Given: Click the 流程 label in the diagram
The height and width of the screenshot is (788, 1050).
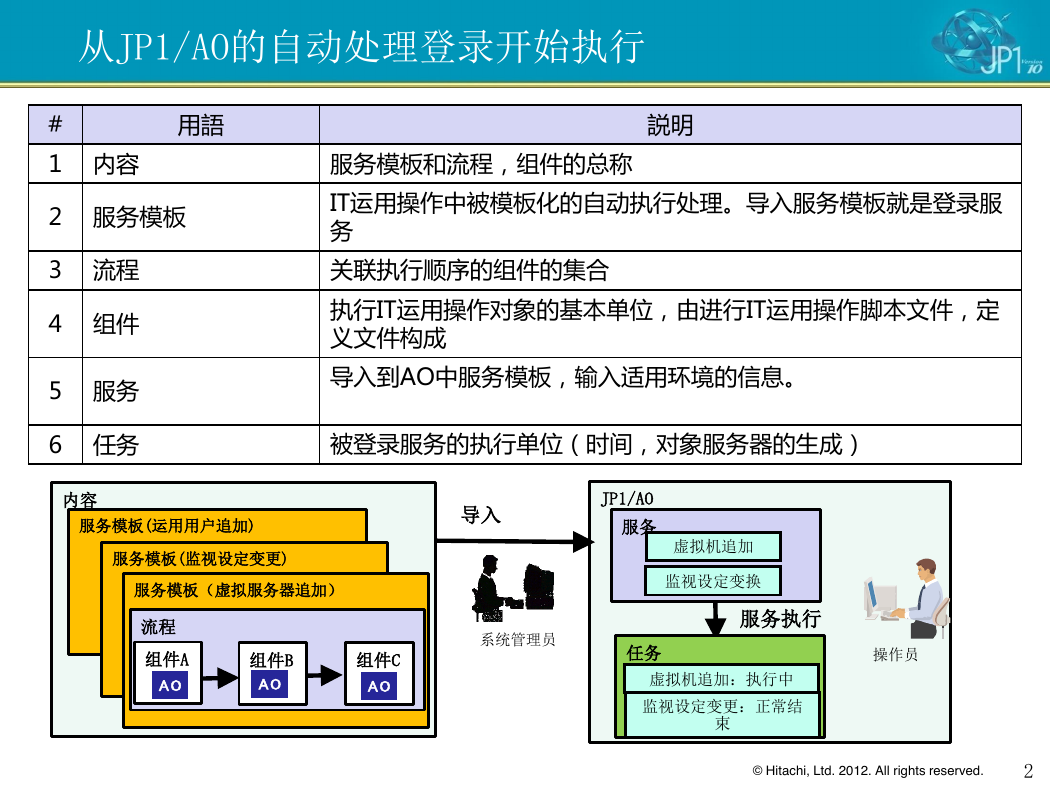Looking at the screenshot, I should click(158, 627).
